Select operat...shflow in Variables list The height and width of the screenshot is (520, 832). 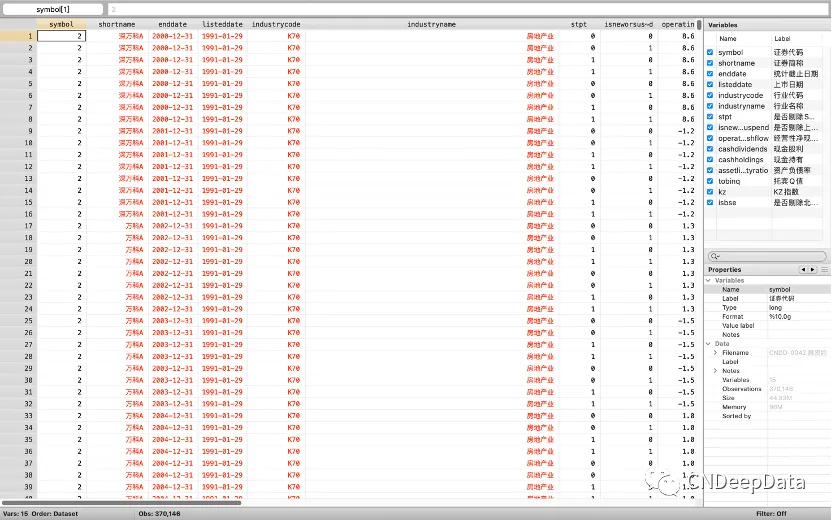(x=743, y=138)
